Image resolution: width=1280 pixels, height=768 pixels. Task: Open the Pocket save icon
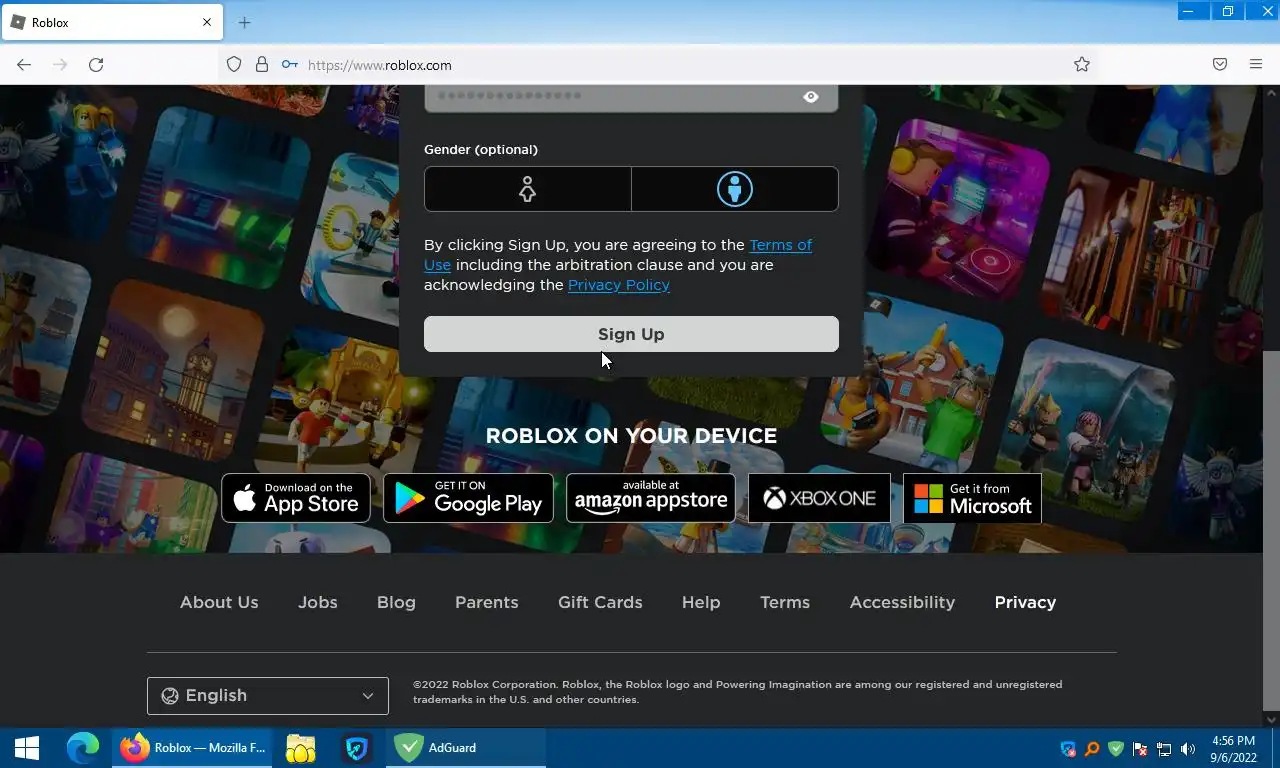tap(1220, 65)
